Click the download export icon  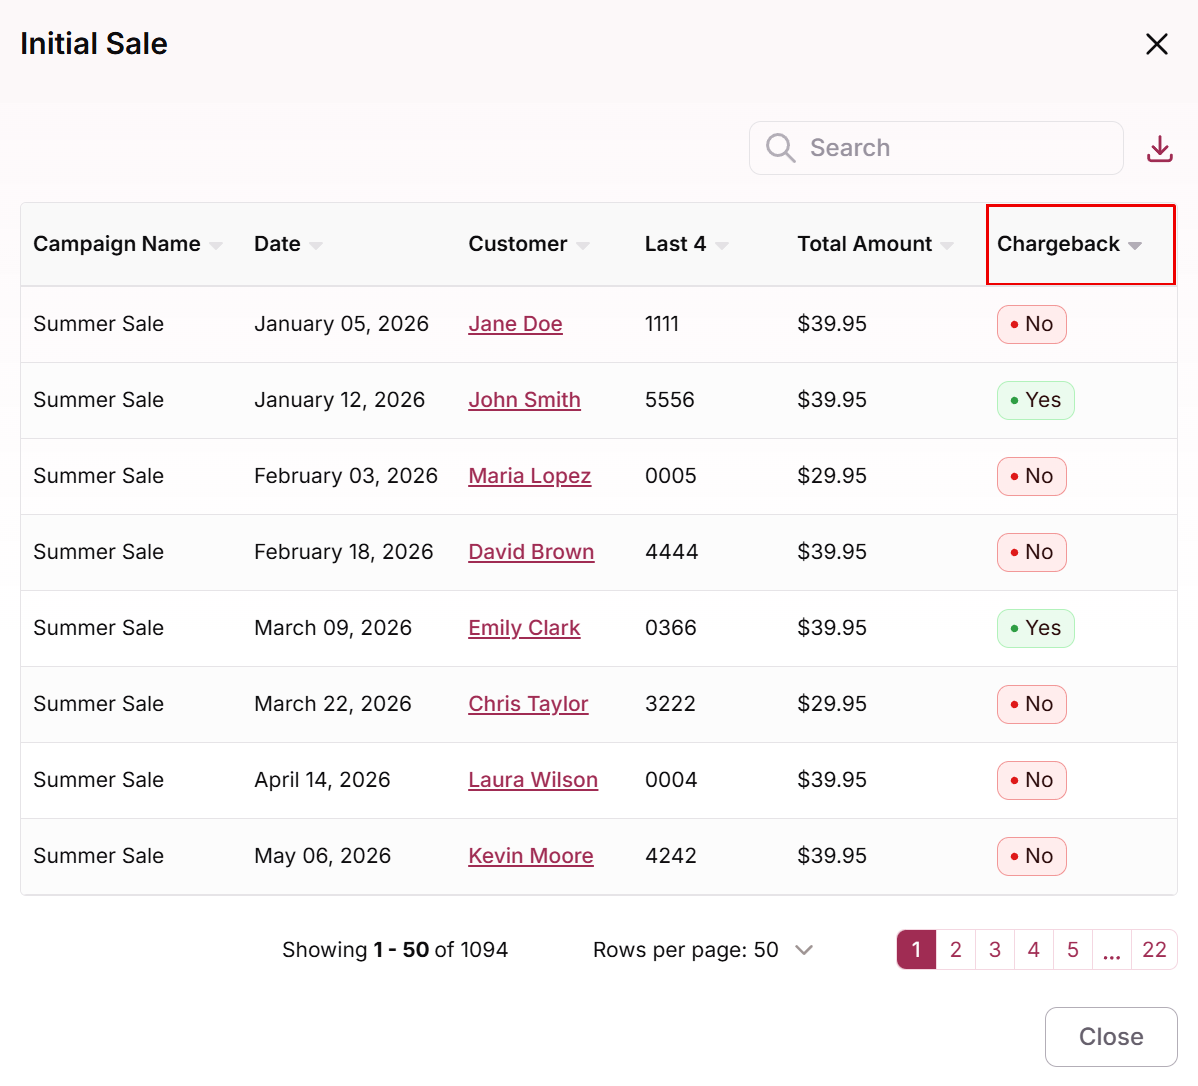point(1159,148)
